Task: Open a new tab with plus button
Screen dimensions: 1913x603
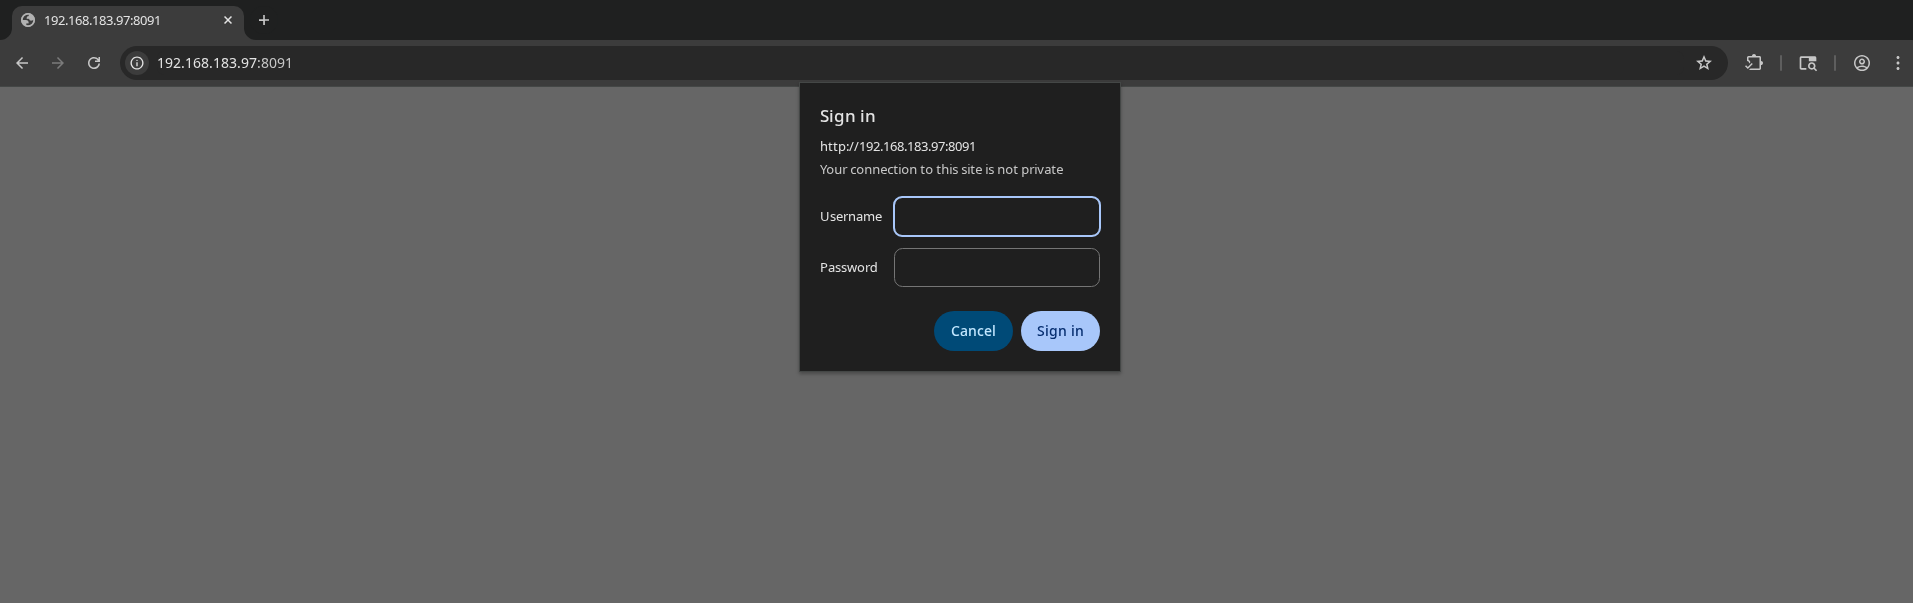Action: point(264,20)
